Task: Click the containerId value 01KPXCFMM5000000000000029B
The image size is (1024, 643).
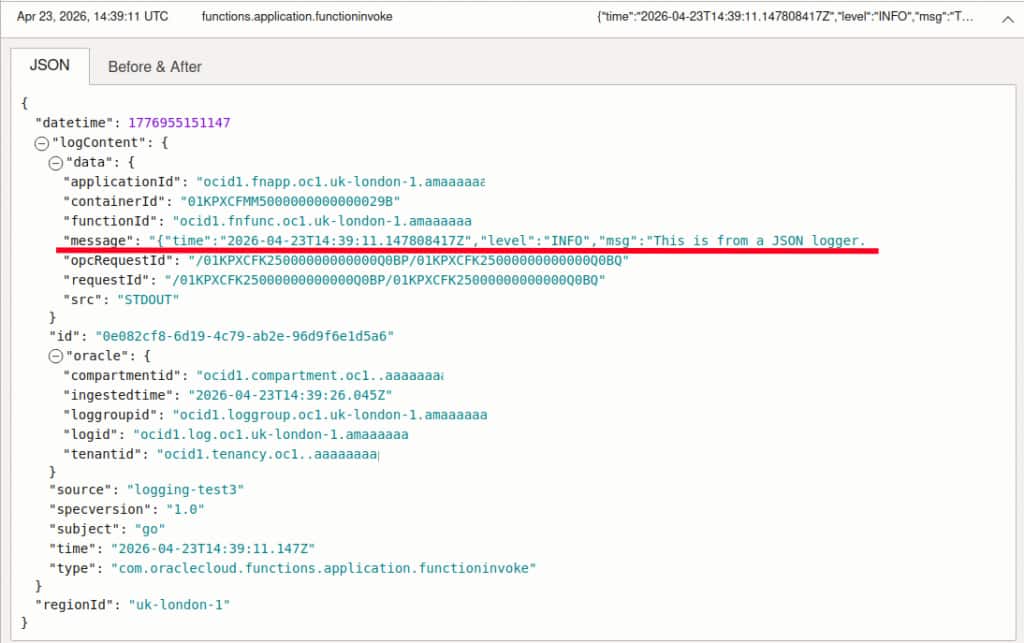Action: (290, 201)
